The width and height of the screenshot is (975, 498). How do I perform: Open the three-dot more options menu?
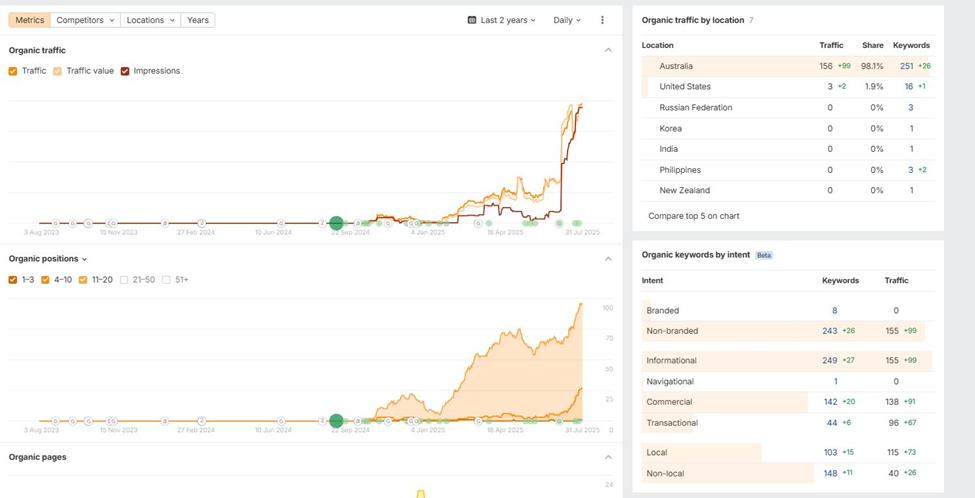coord(602,20)
